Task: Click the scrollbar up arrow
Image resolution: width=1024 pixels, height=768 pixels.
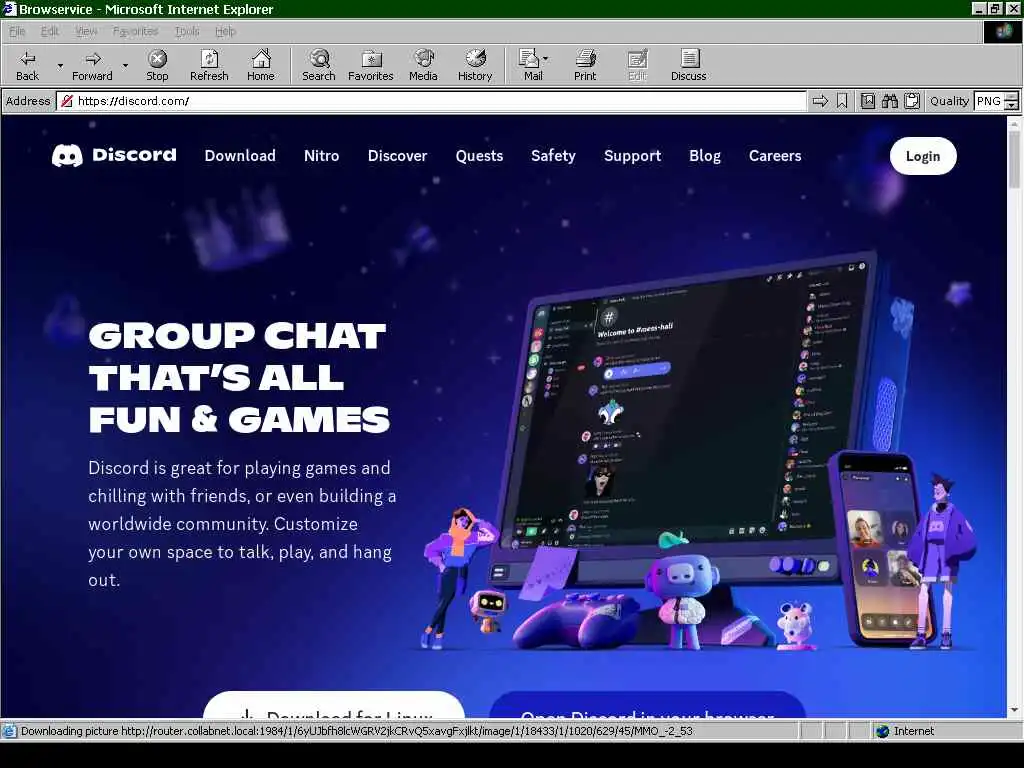Action: (1014, 122)
